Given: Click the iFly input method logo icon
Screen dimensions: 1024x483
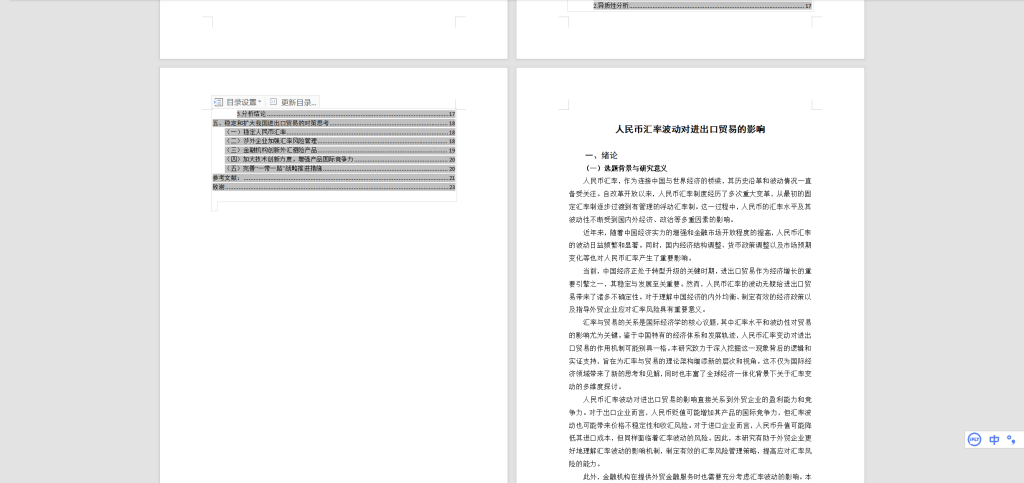Looking at the screenshot, I should click(x=974, y=439).
